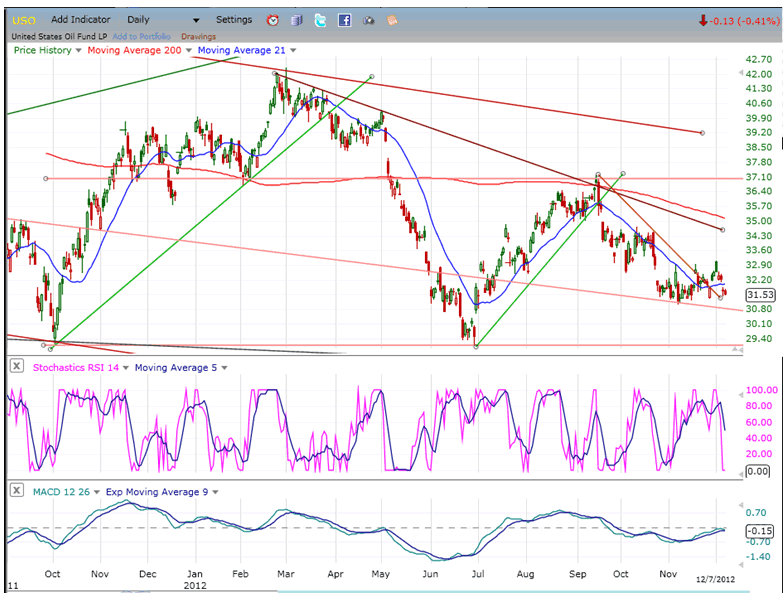The image size is (783, 600).
Task: Share chart via Twitter icon
Action: tap(320, 20)
